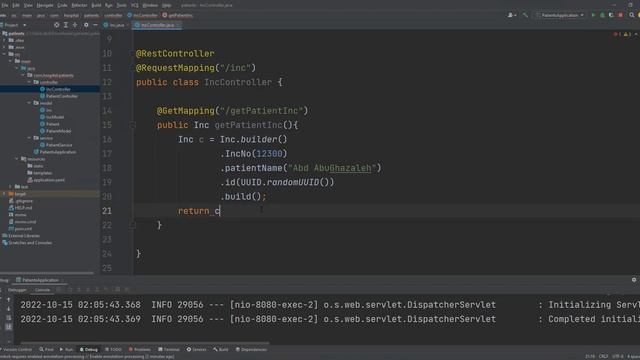
Task: Select External Libraries in project tree
Action: pyautogui.click(x=21, y=236)
